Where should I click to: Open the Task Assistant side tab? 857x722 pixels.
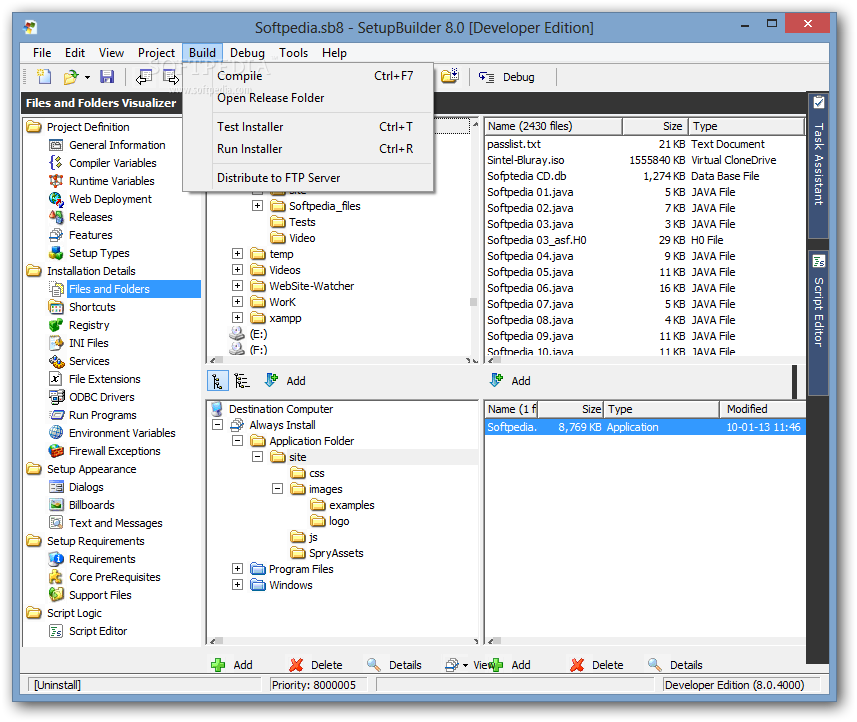[818, 164]
